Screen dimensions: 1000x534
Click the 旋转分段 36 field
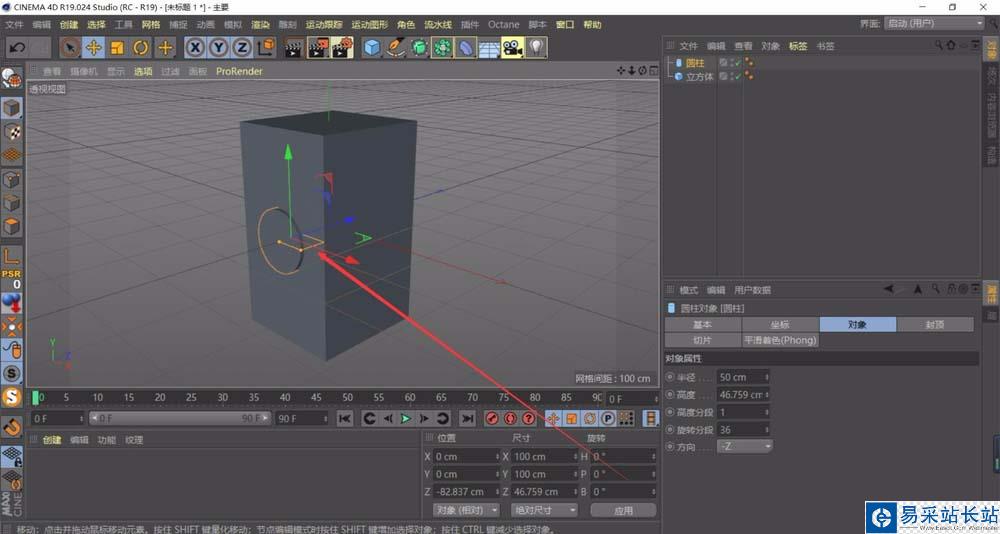742,429
